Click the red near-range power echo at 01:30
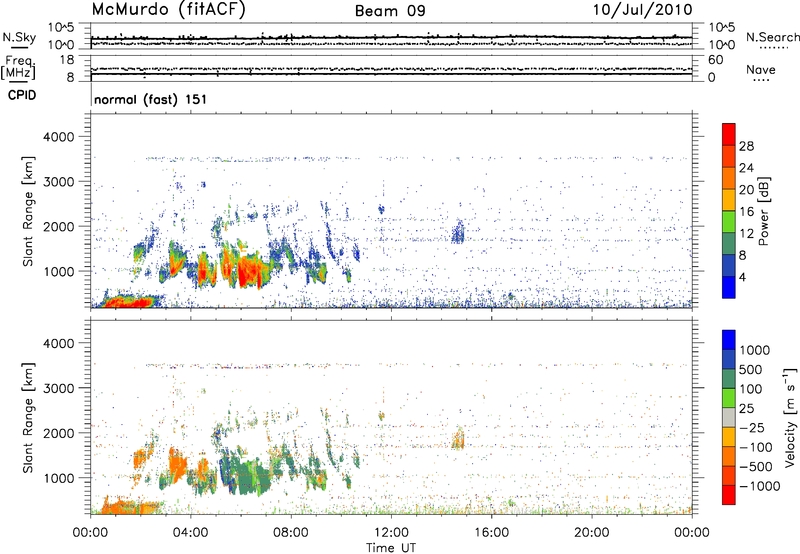800x554 pixels. 129,300
